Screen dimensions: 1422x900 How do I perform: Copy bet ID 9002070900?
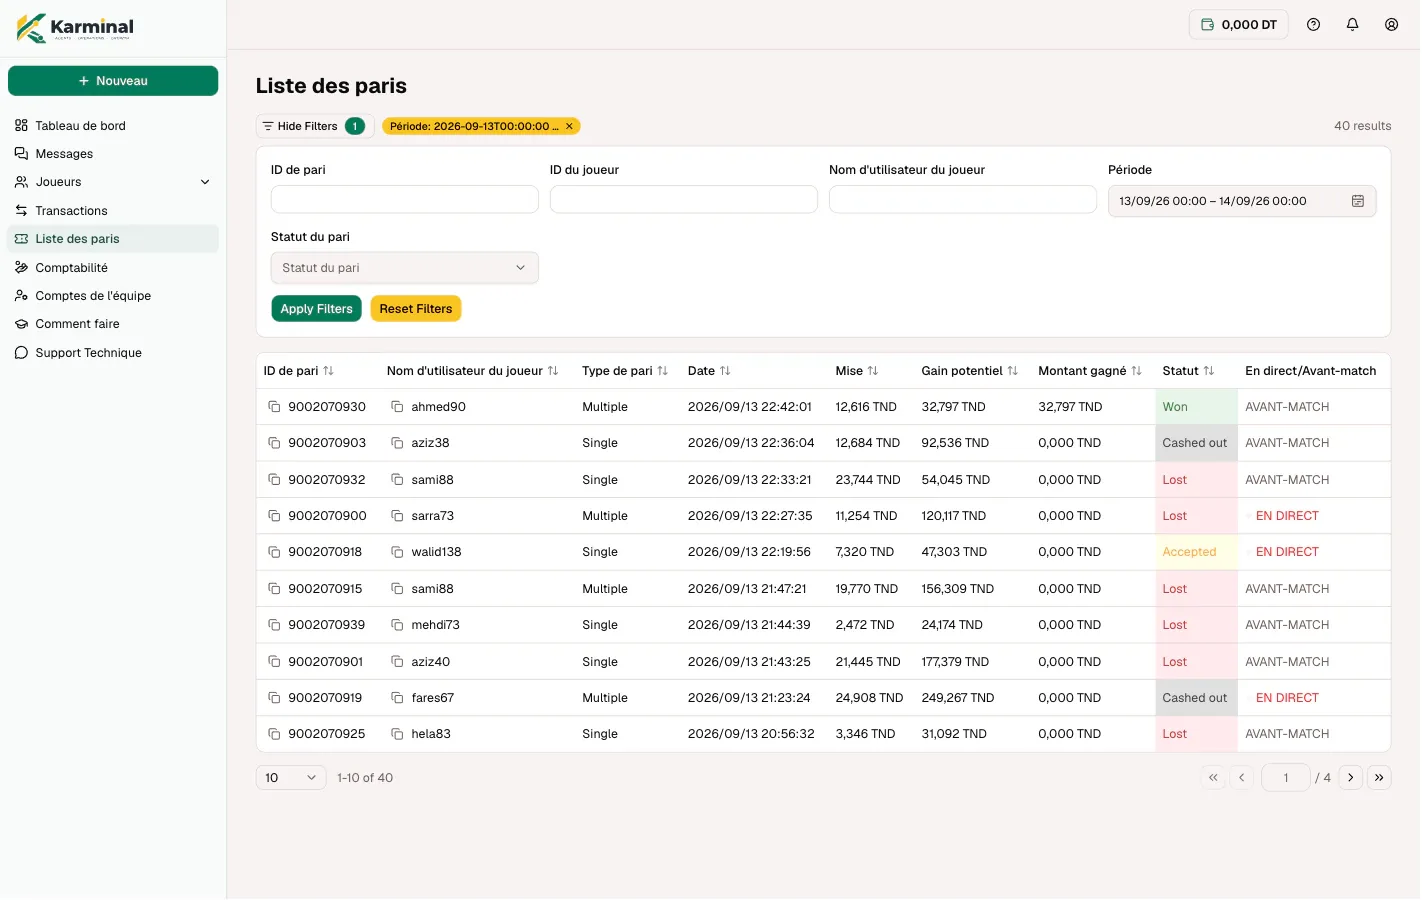[x=274, y=516]
